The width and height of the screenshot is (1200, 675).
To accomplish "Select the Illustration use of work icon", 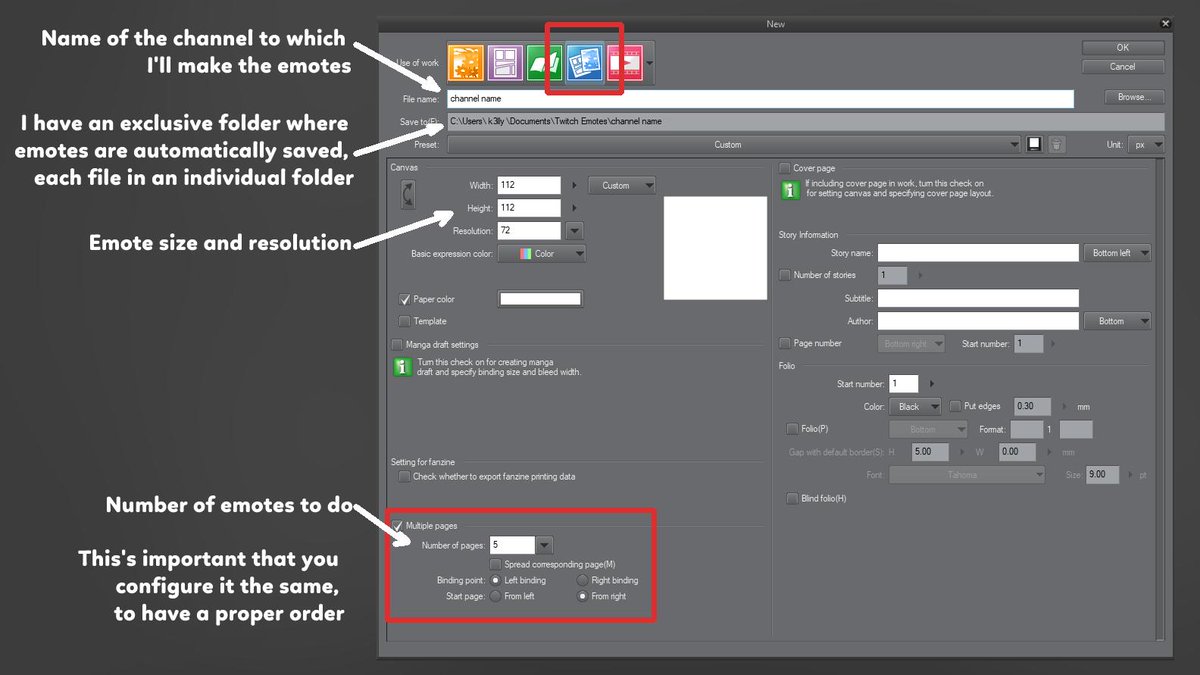I will [466, 64].
